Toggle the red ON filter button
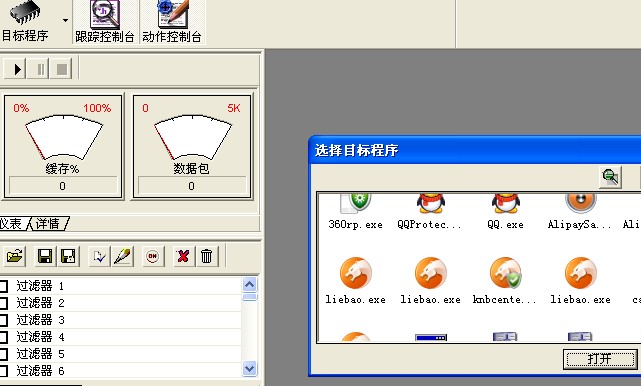This screenshot has width=641, height=386. point(153,256)
